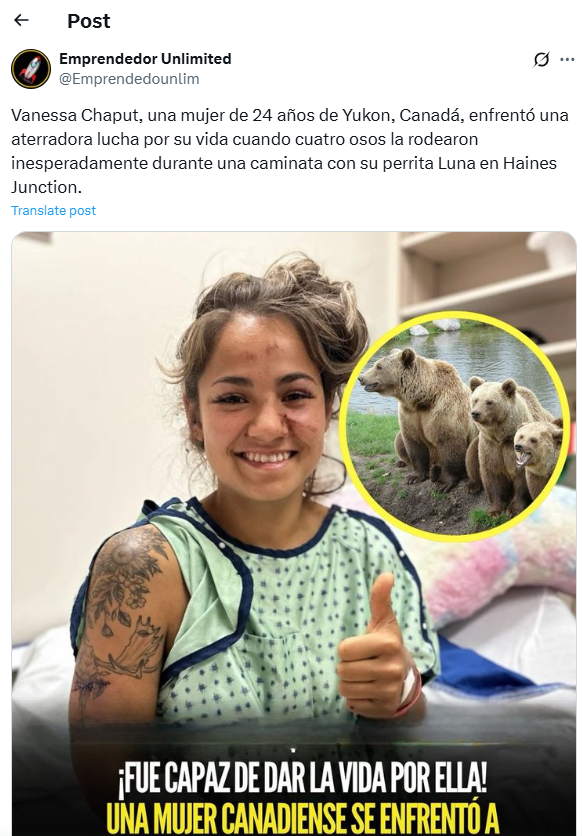Go back using the arrow icon
Viewport: 582px width, 836px height.
pyautogui.click(x=21, y=20)
